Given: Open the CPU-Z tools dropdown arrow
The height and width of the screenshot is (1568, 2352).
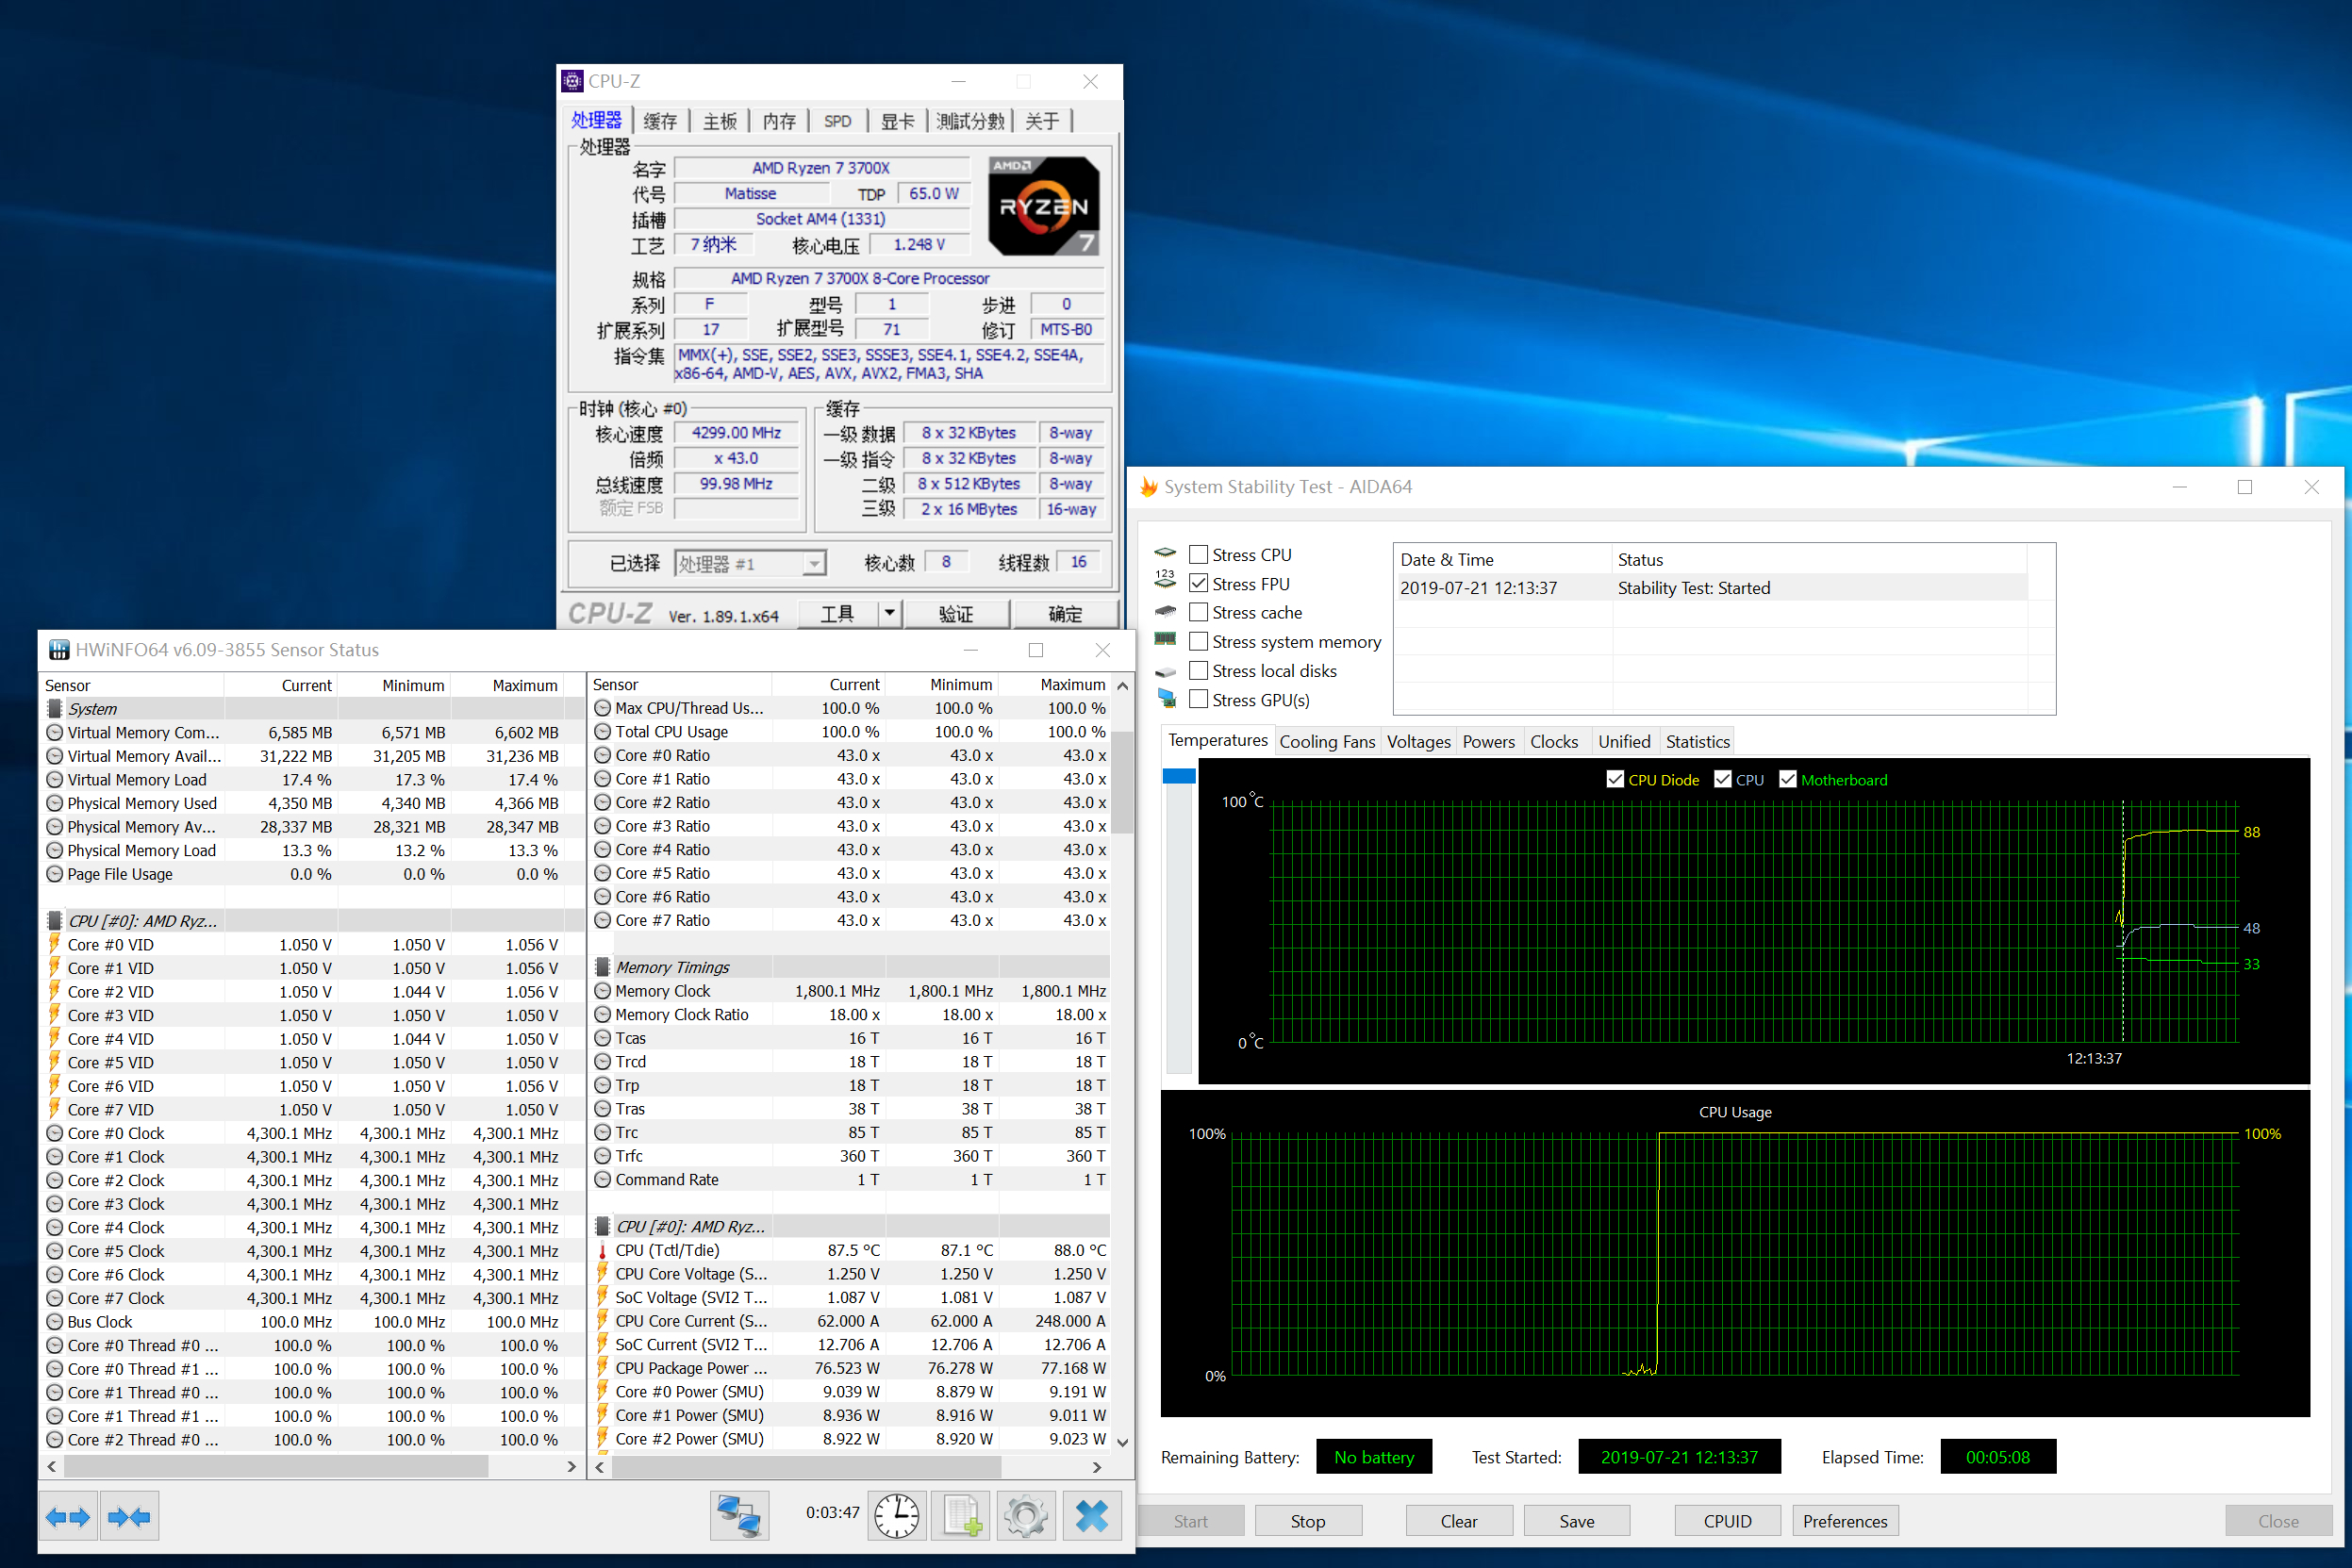Looking at the screenshot, I should click(x=889, y=613).
